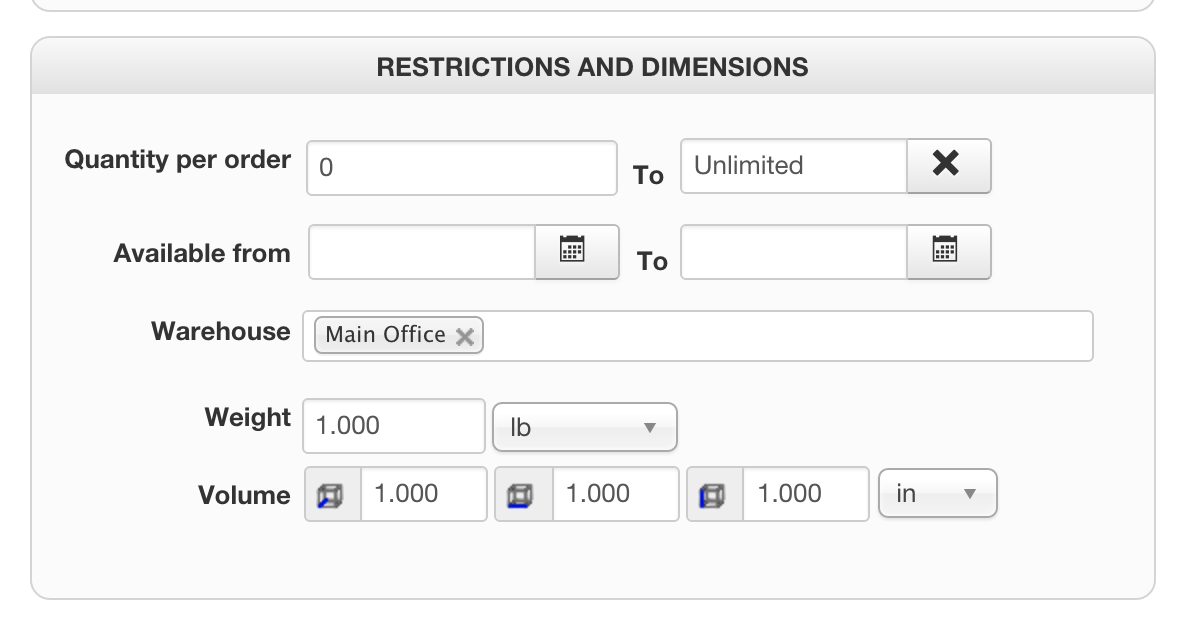Click the clear maximum quantity X button
This screenshot has width=1188, height=620.
(x=948, y=165)
